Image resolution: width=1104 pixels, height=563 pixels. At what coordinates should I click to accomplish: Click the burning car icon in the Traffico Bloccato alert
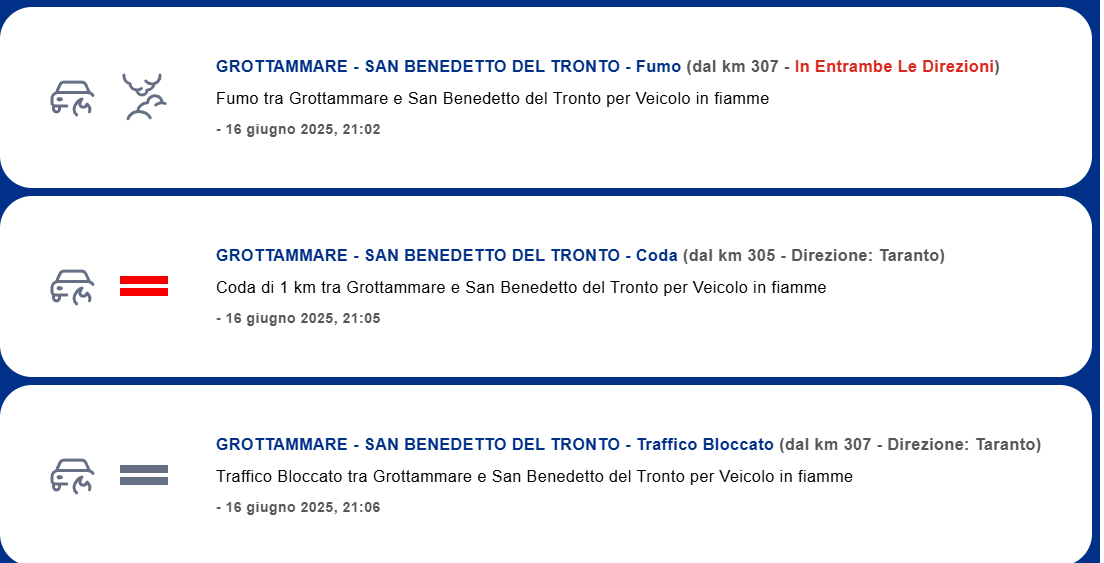[x=72, y=476]
